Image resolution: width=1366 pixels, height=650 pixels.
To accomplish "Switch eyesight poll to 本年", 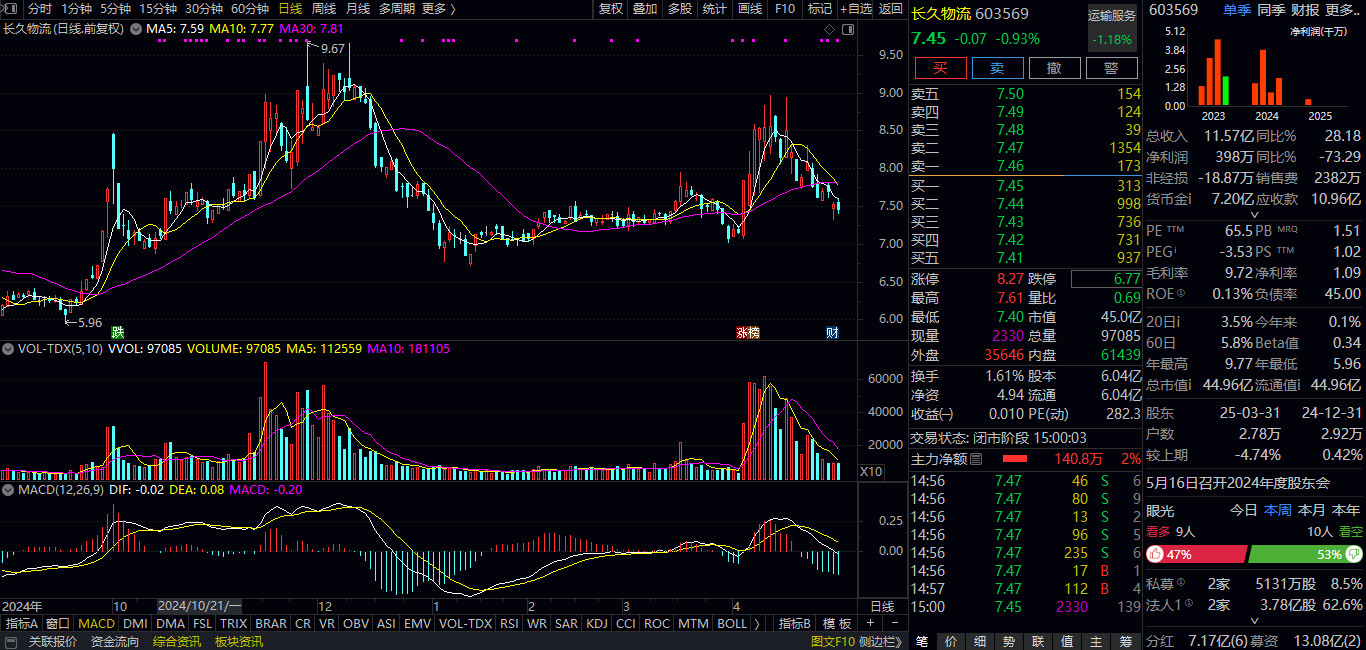I will click(x=1346, y=510).
